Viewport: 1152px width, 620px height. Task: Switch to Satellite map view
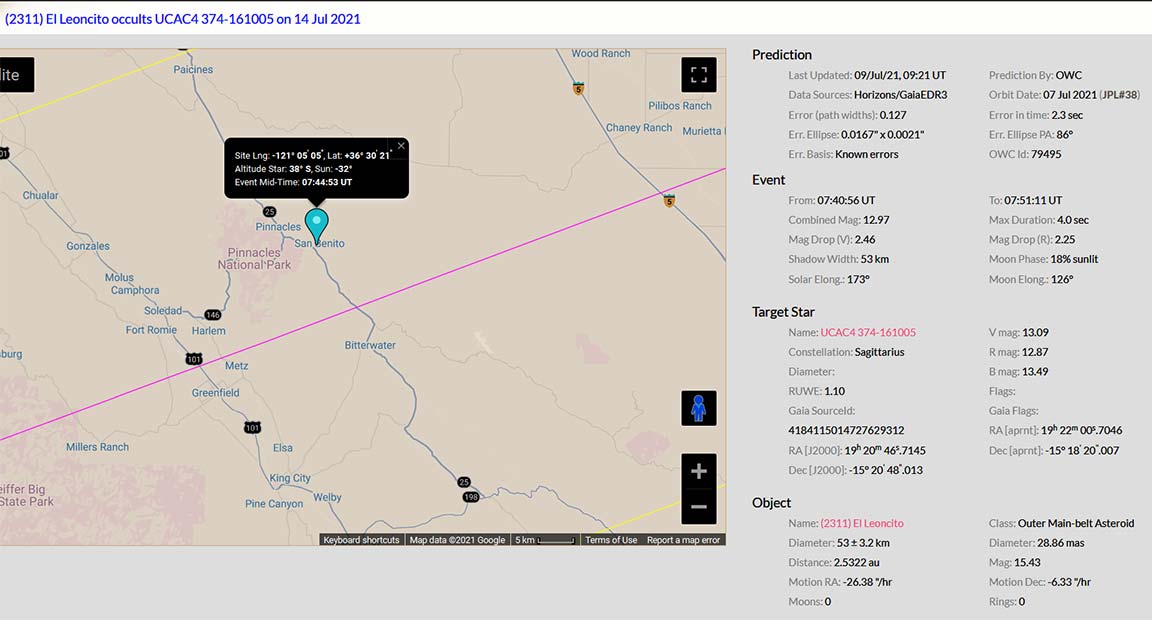(x=16, y=75)
